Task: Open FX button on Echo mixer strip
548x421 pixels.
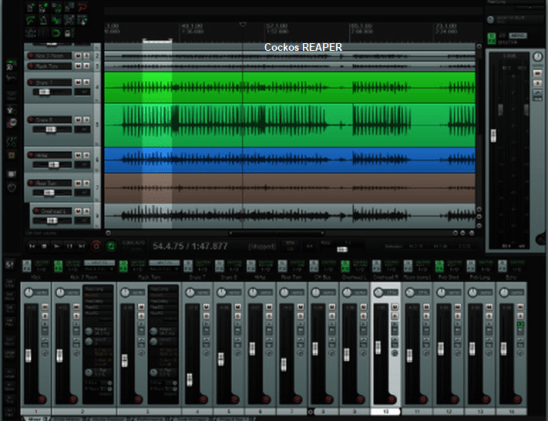Action: (502, 266)
